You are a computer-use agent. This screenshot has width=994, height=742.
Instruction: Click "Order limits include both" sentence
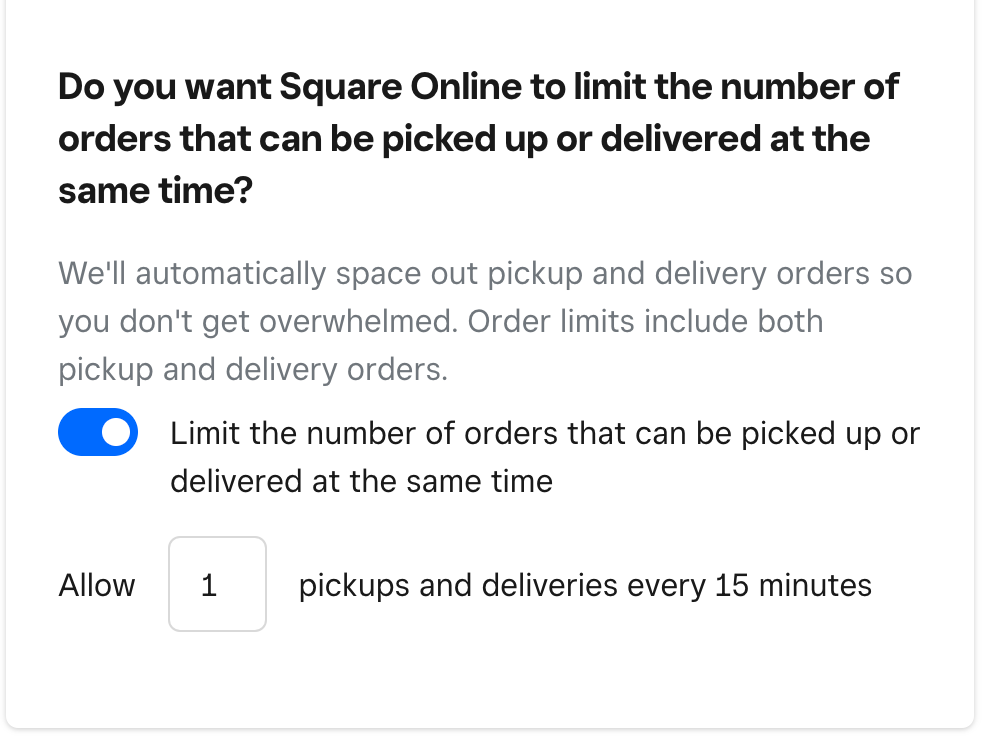[x=645, y=322]
